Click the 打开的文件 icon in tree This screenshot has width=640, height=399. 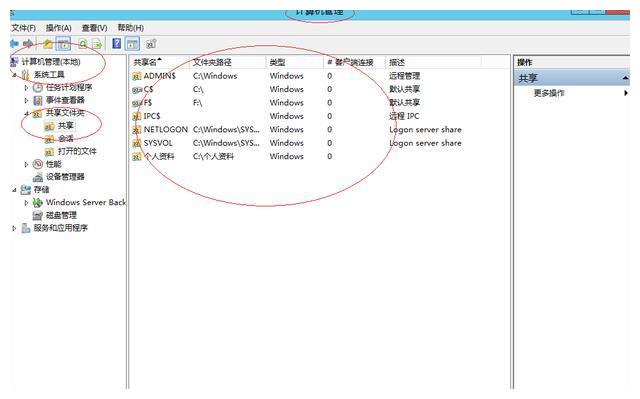(x=49, y=152)
